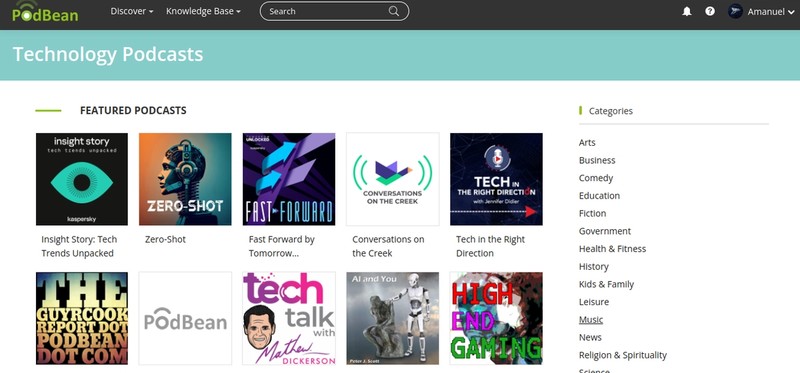Go to Health & Fitness category
The height and width of the screenshot is (373, 800).
point(612,249)
